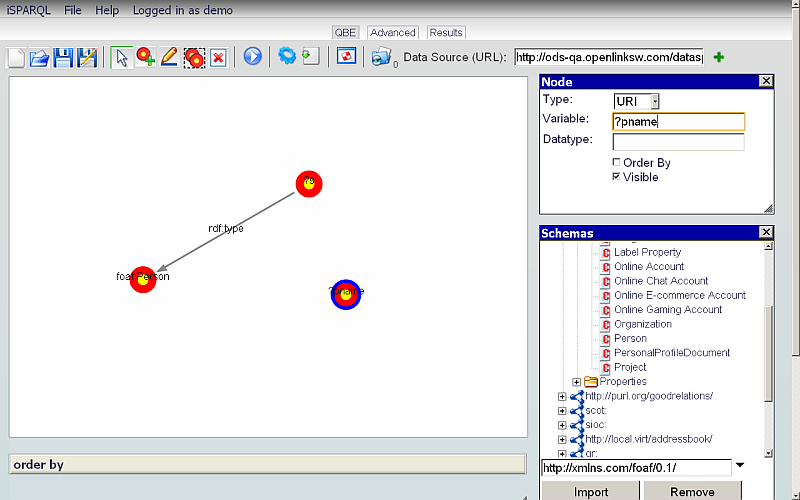Click the page with green arrow icon
Viewport: 800px width, 500px height.
310,56
